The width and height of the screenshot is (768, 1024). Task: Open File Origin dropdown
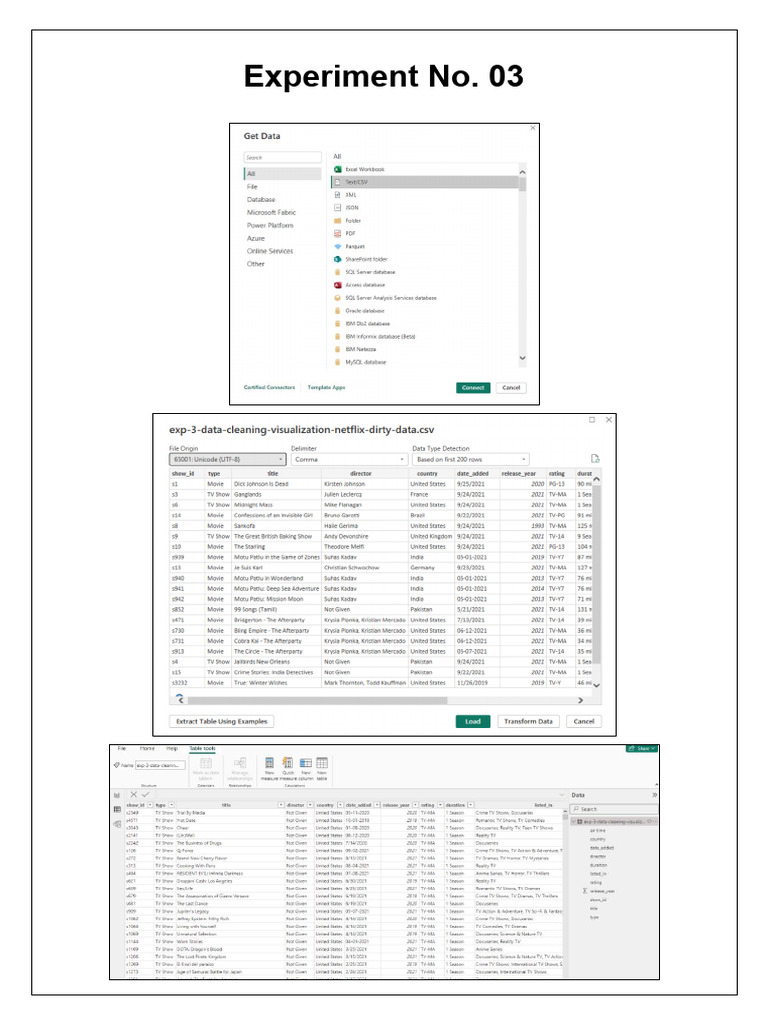(227, 459)
